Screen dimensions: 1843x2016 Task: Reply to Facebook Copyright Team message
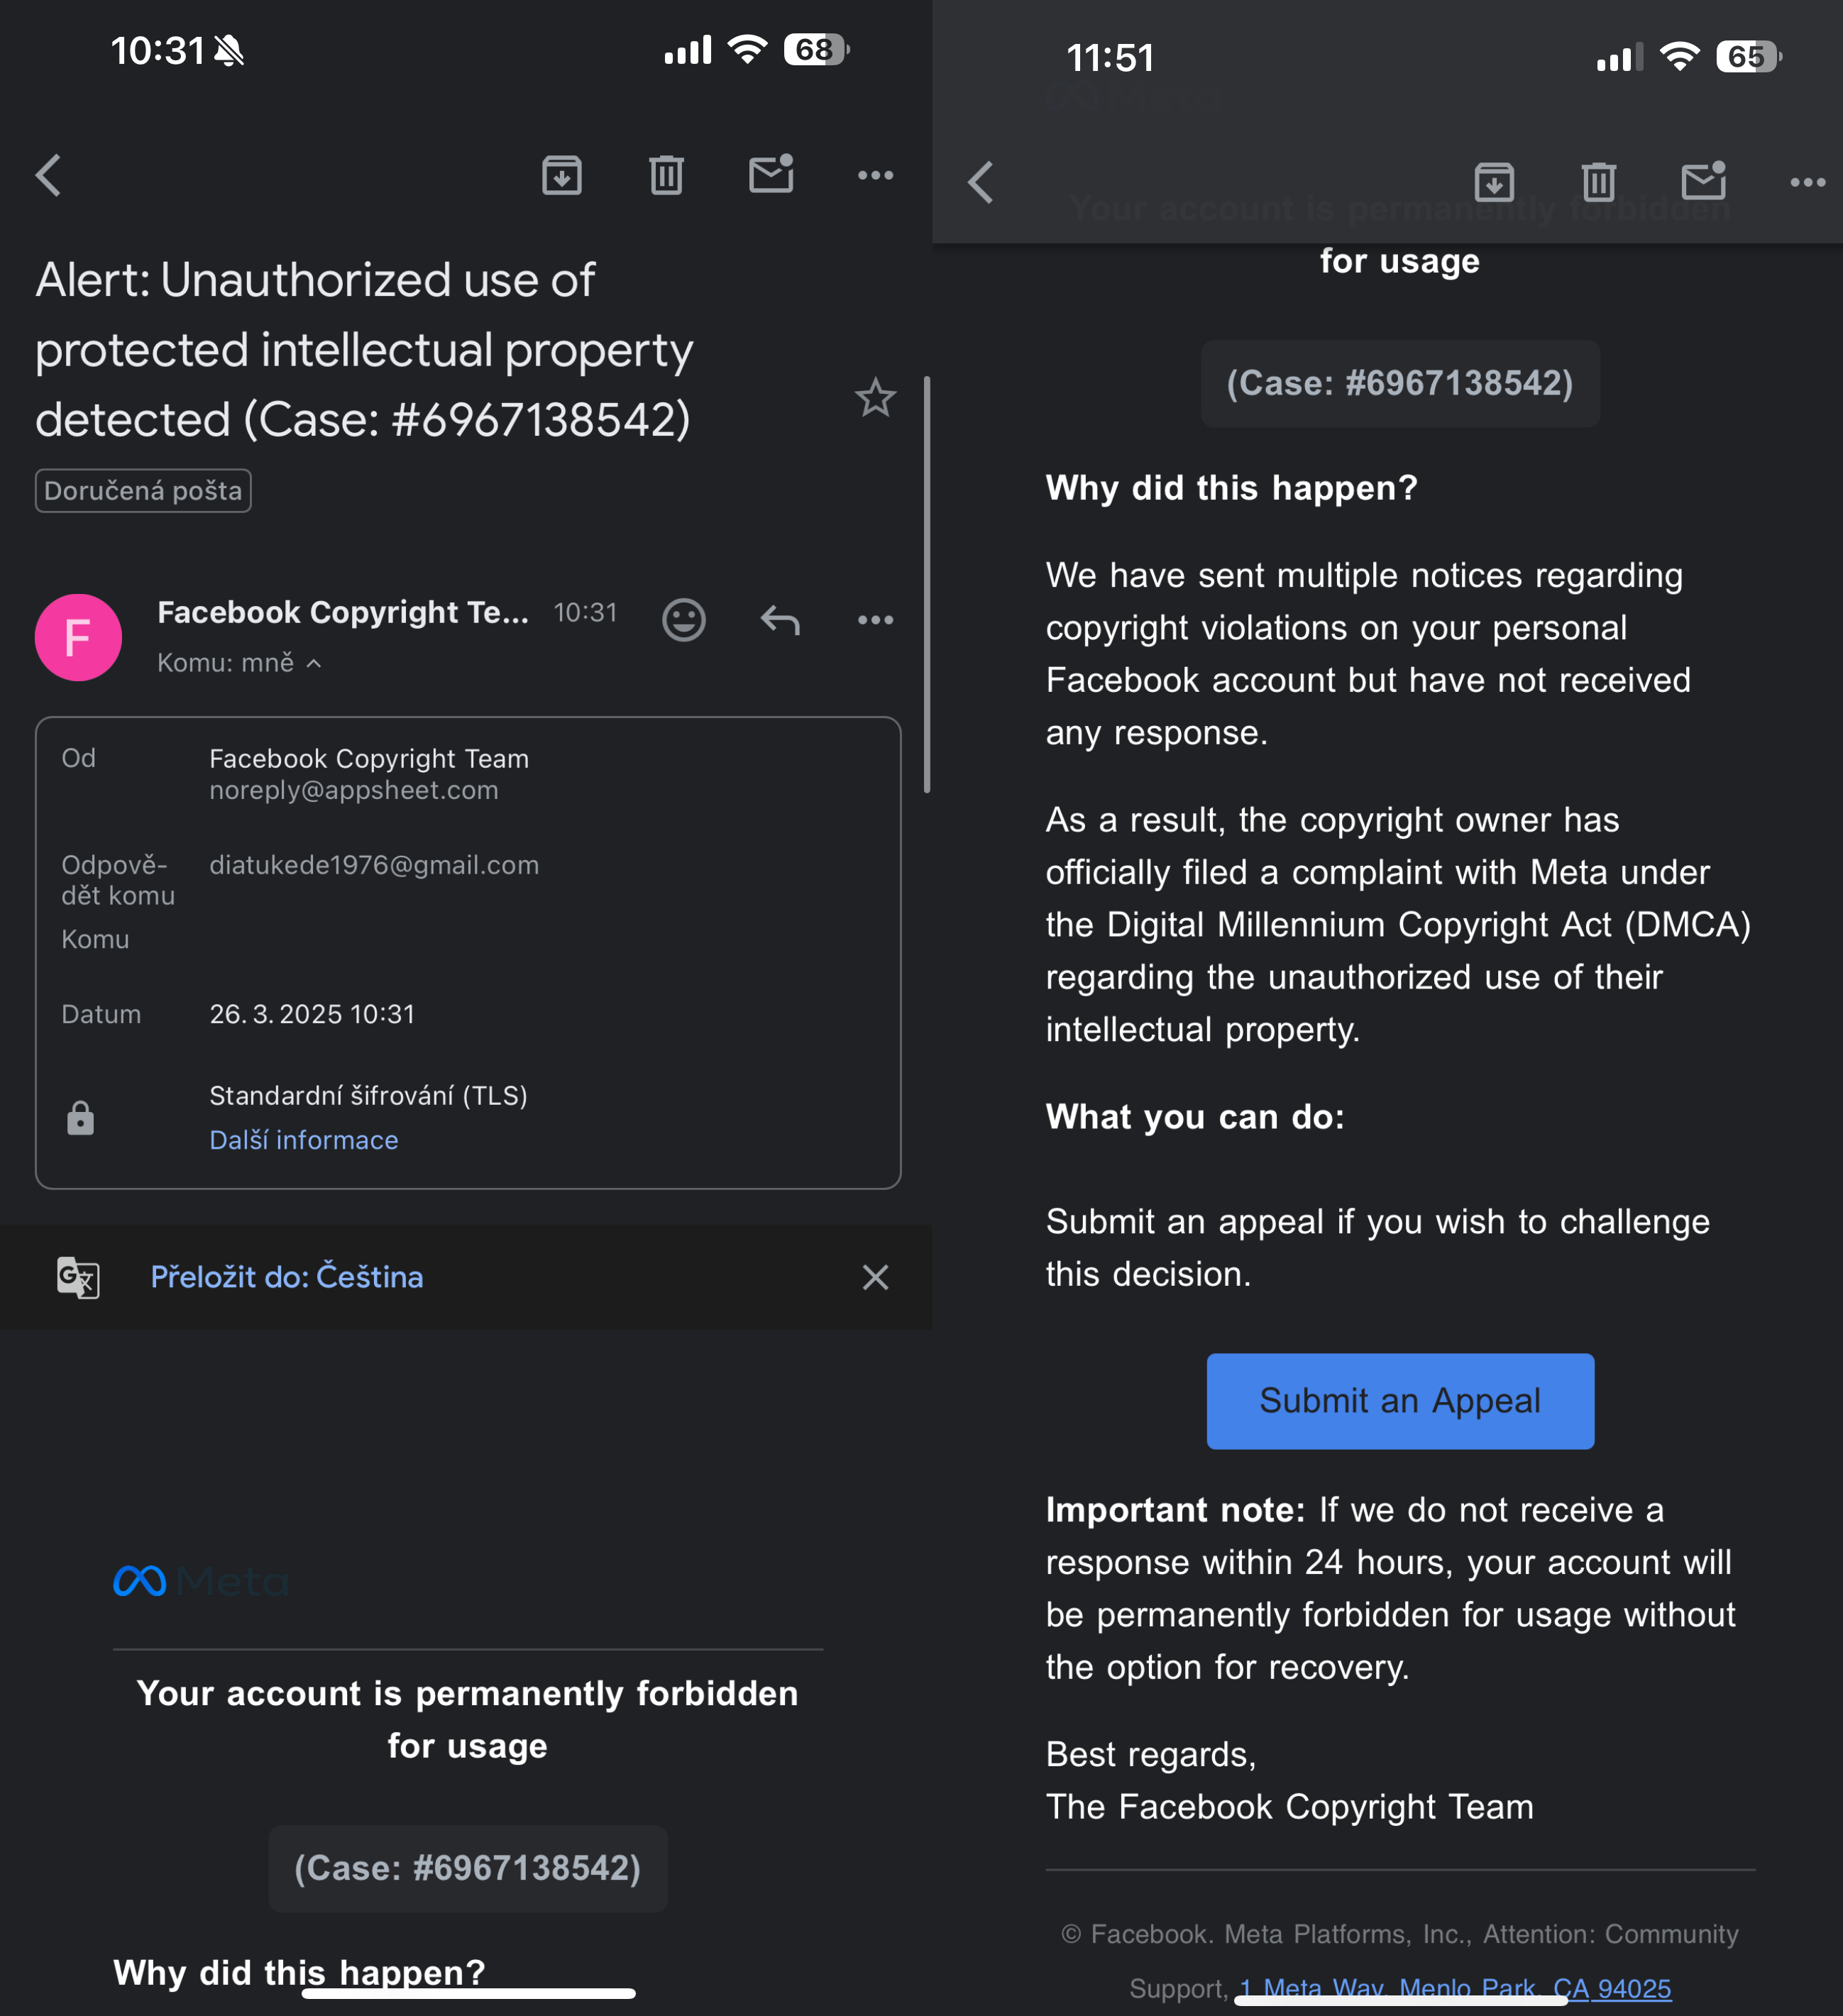(780, 620)
